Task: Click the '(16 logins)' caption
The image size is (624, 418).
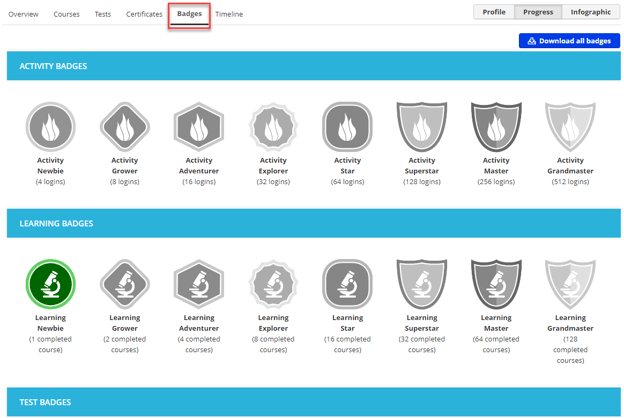Action: coord(199,182)
